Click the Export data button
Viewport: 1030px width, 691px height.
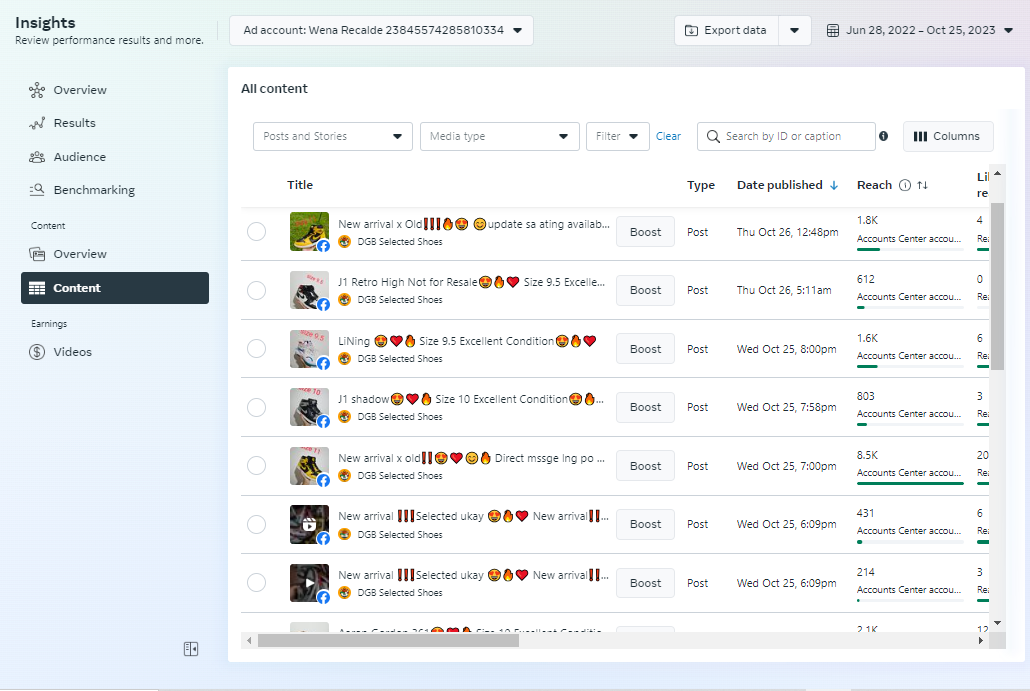pos(727,31)
